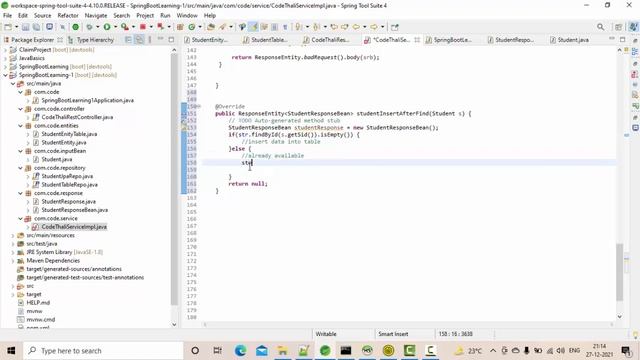Click the Writable status bar field

tap(326, 334)
